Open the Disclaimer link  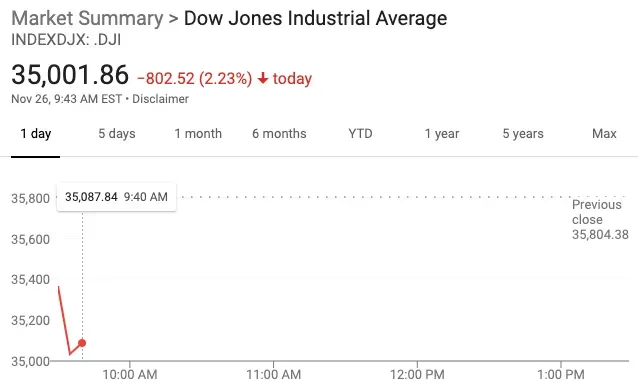(x=160, y=99)
